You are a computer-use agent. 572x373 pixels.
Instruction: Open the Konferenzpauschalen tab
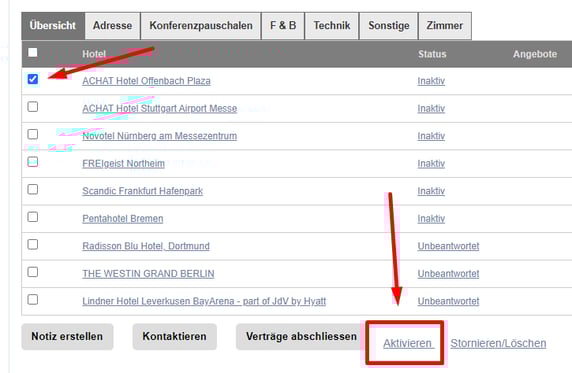(201, 26)
